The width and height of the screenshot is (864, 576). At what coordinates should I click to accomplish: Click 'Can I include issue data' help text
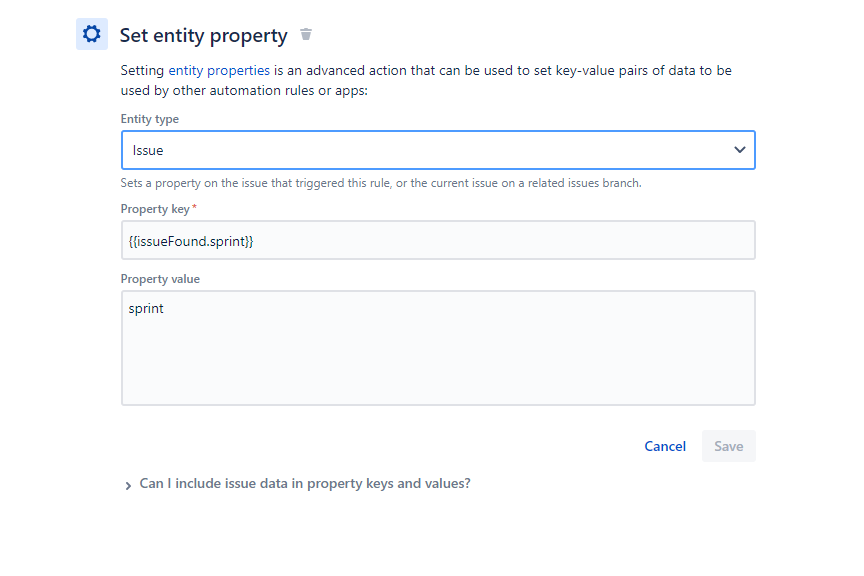tap(305, 483)
